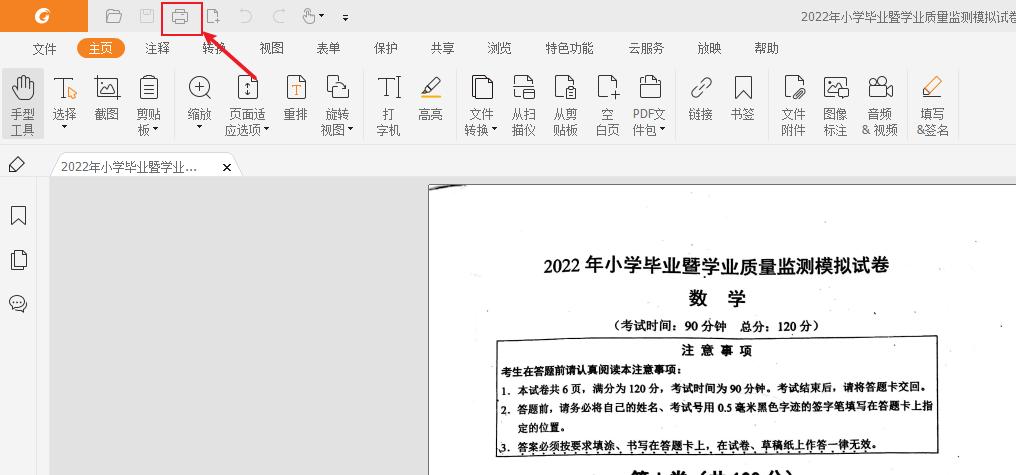This screenshot has width=1016, height=475.
Task: Click the orange Foxit logo button
Action: [x=43, y=16]
